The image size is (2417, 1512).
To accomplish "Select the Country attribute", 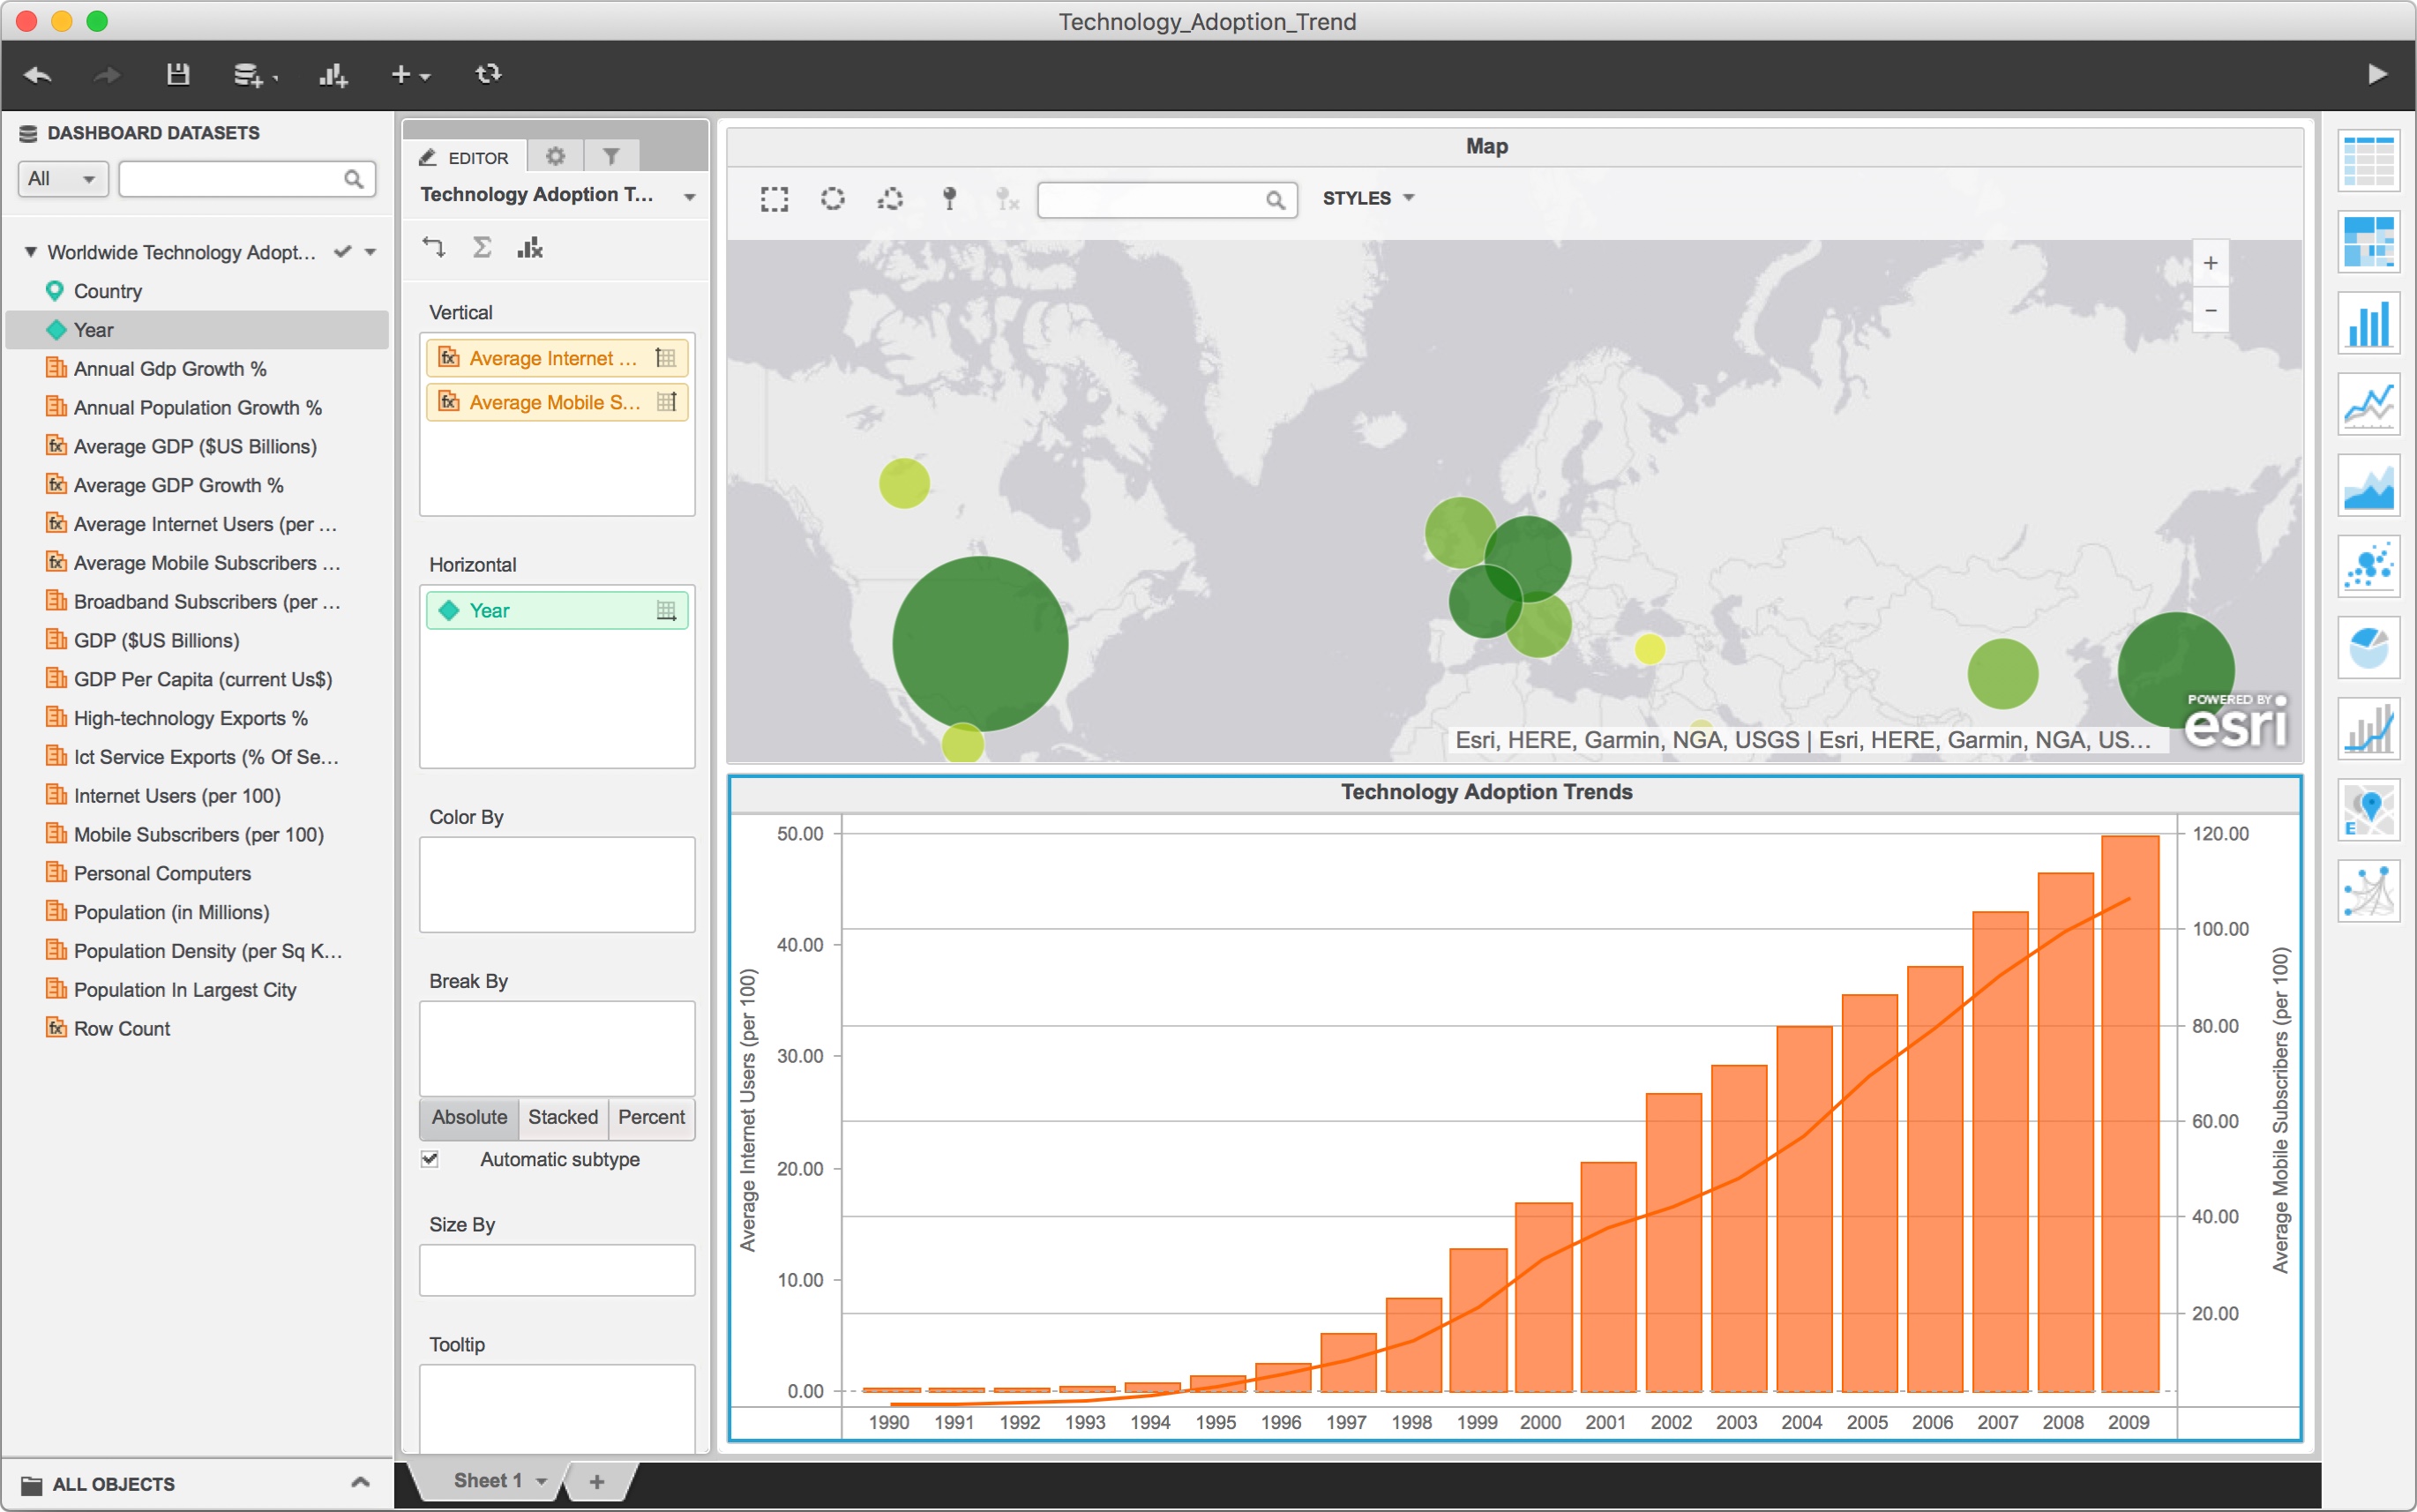I will pos(107,291).
